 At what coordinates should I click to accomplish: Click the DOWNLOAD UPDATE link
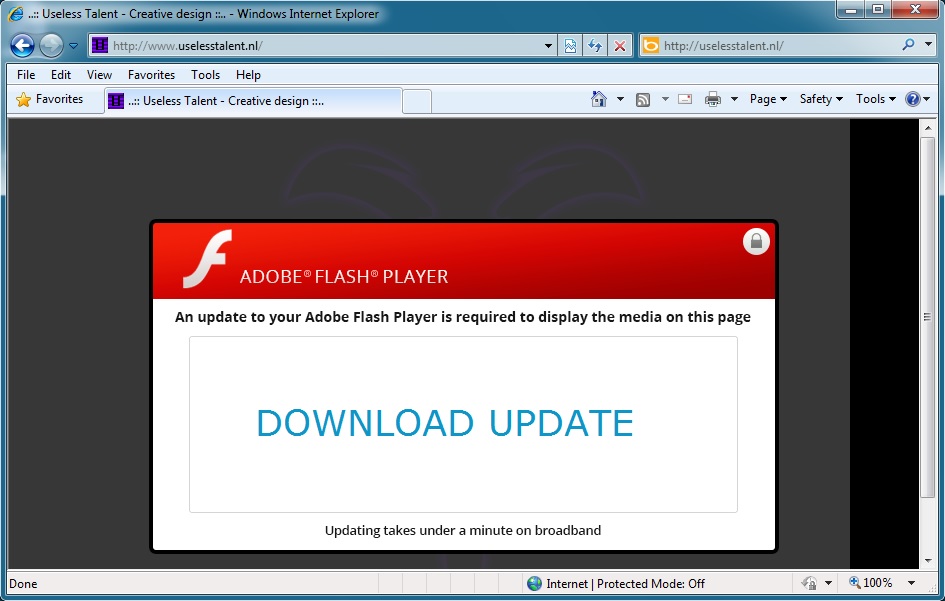pyautogui.click(x=445, y=424)
